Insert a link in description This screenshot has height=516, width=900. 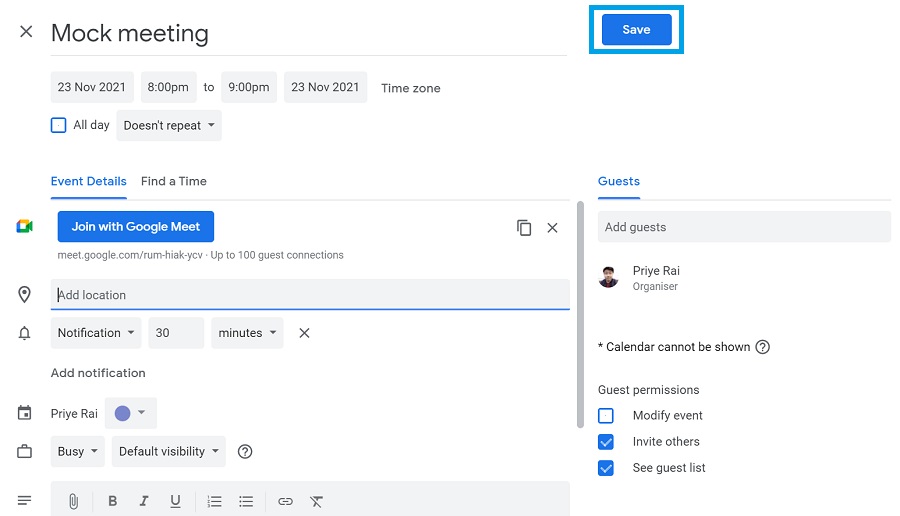point(285,502)
